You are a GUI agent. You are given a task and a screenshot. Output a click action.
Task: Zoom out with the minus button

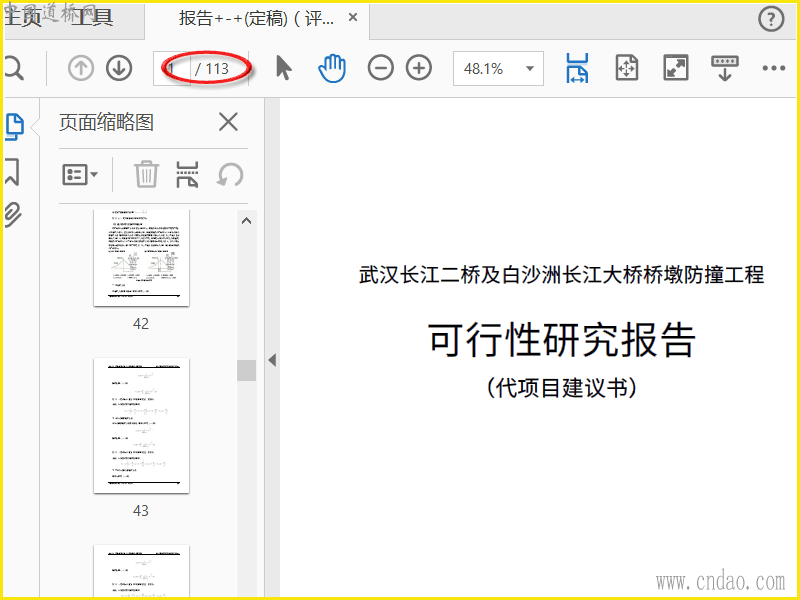click(381, 68)
